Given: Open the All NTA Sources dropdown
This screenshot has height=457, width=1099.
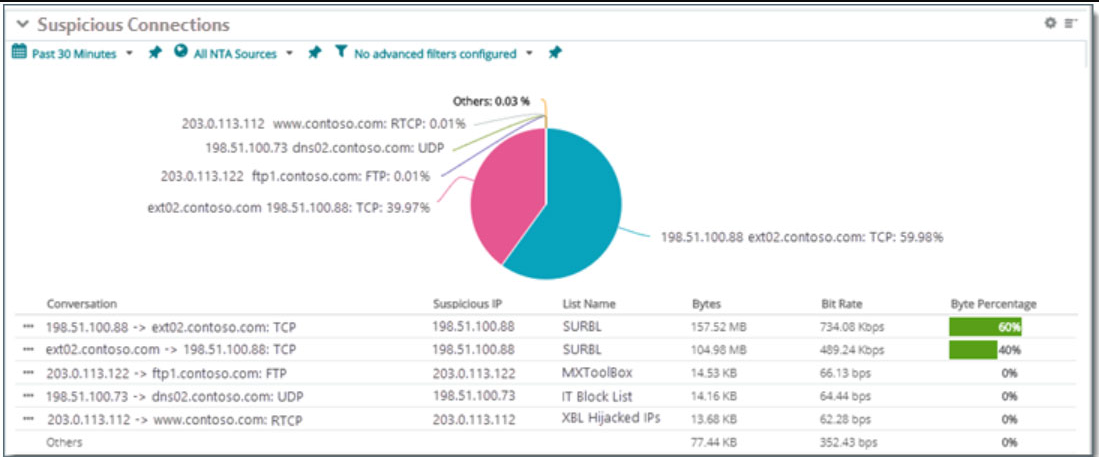Looking at the screenshot, I should (289, 54).
